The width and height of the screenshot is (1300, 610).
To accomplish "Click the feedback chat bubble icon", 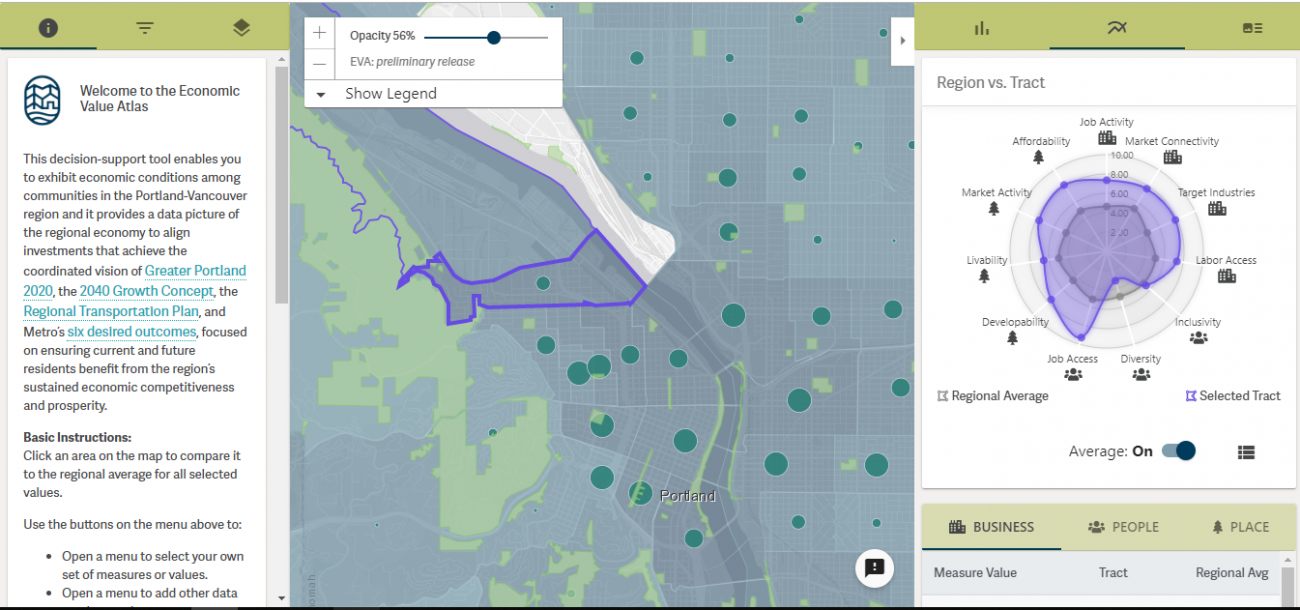I will click(874, 568).
